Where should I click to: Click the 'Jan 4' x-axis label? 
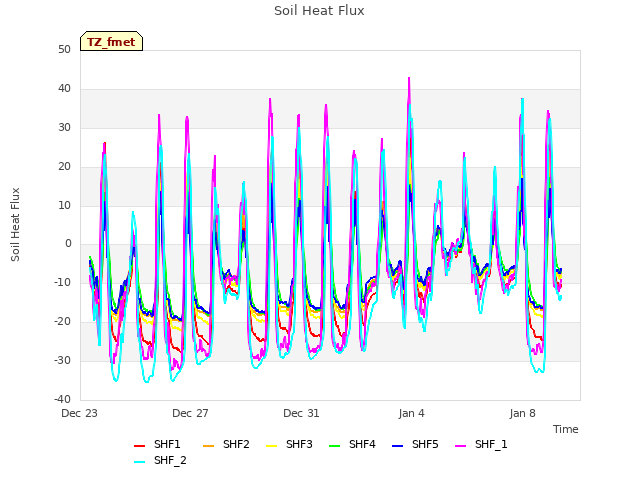[x=411, y=413]
